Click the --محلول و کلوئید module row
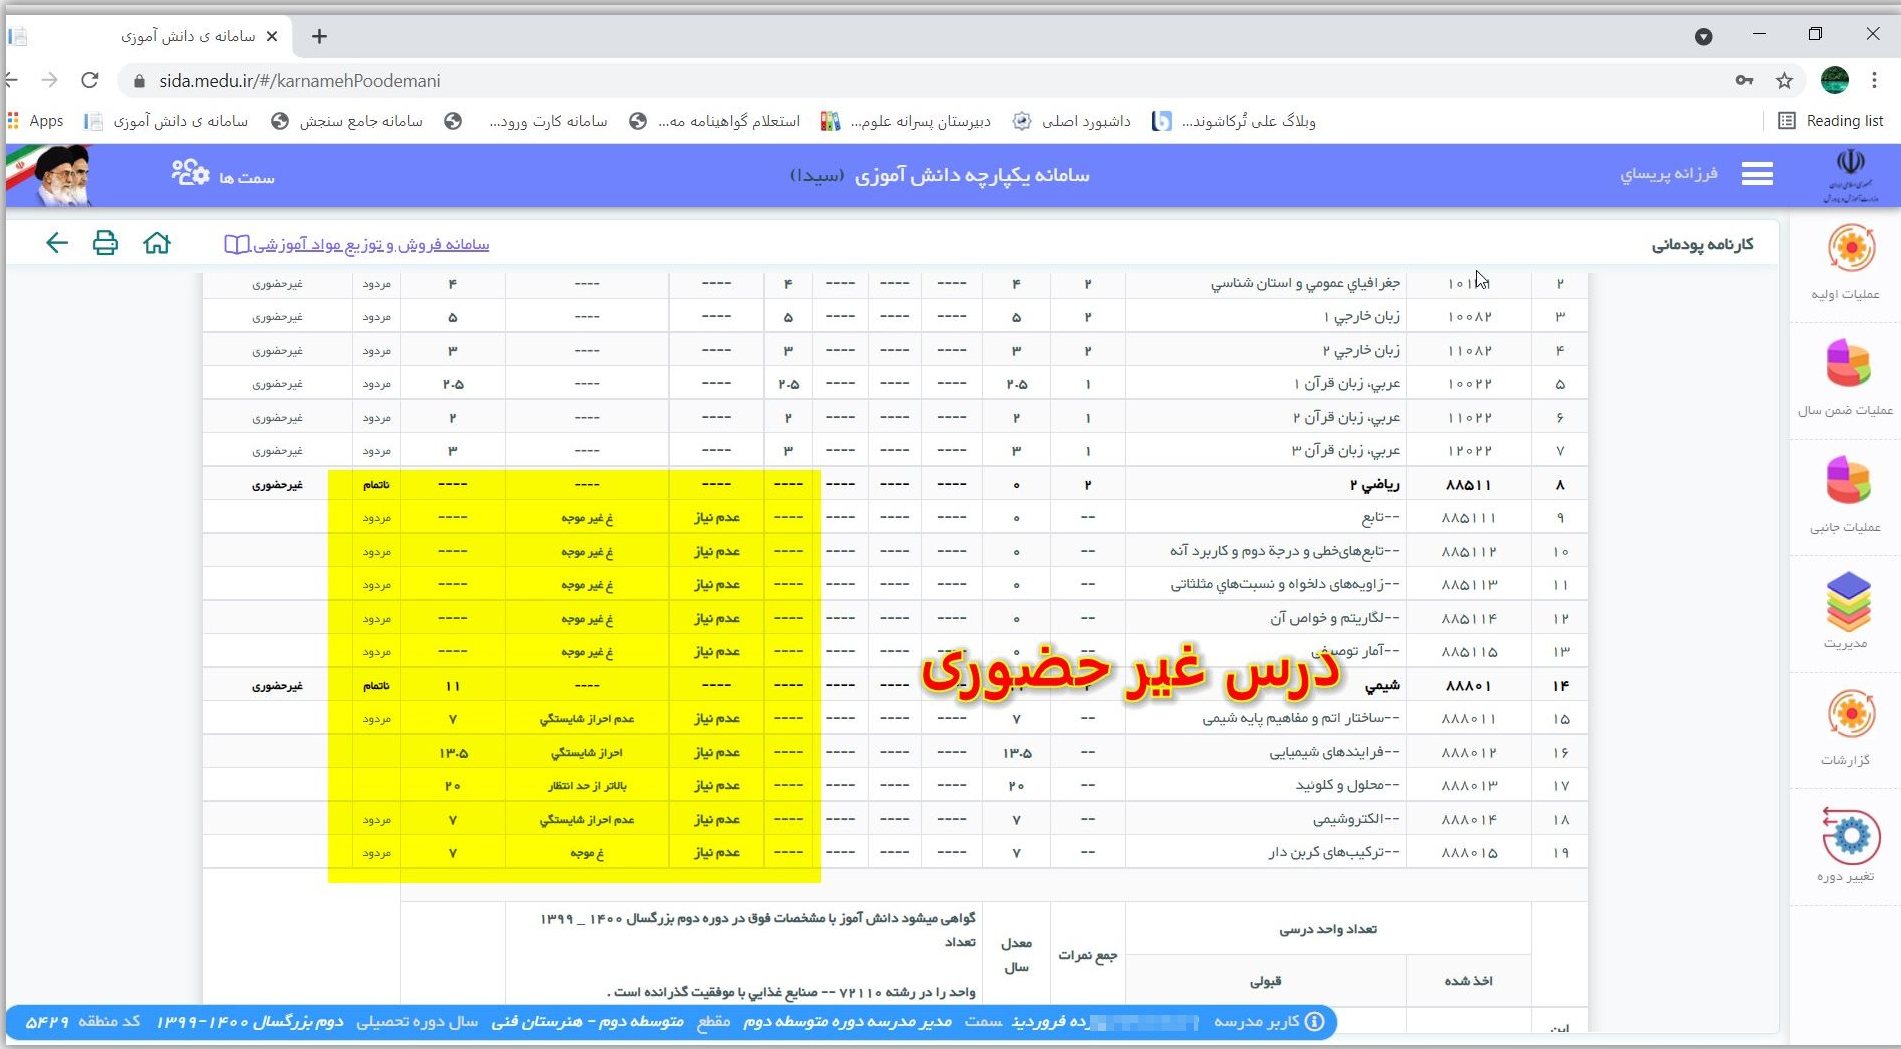 (895, 785)
